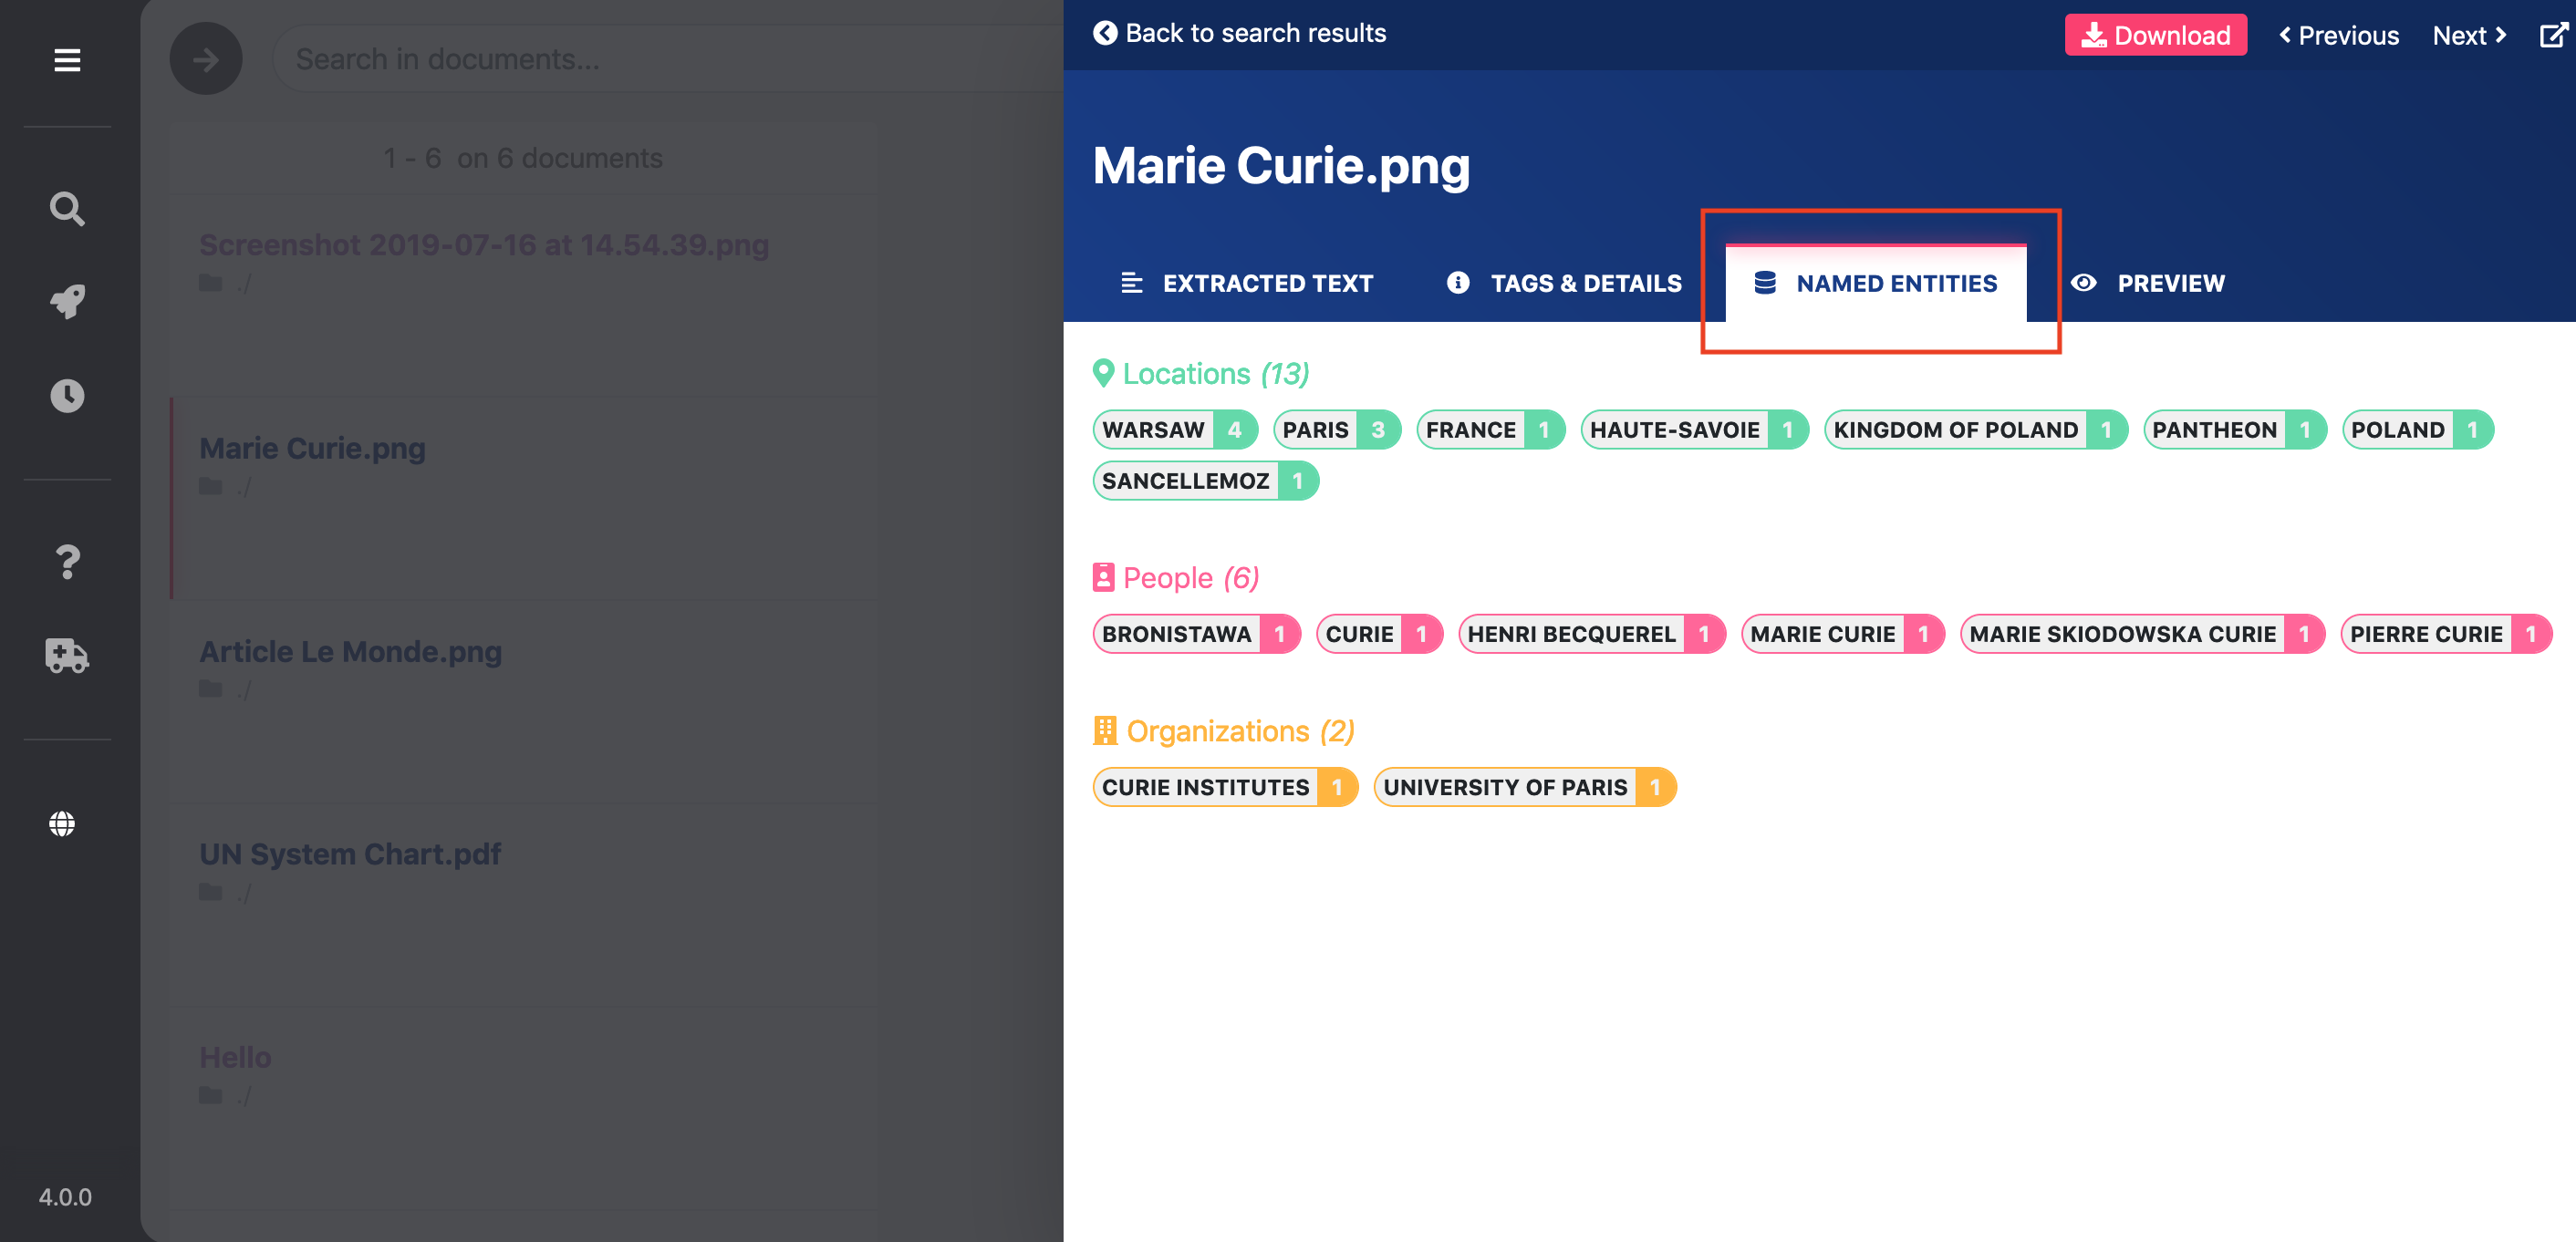Go back to search results
Image resolution: width=2576 pixels, height=1242 pixels.
coord(1240,33)
